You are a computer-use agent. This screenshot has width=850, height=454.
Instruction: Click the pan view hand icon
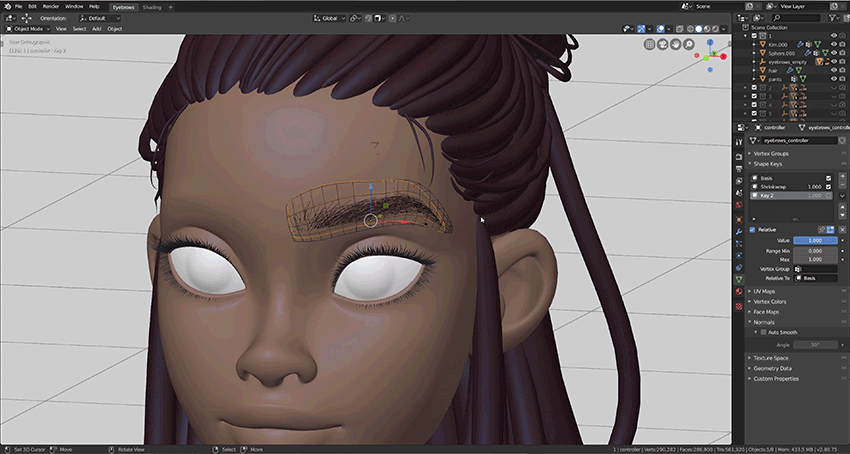pos(675,44)
